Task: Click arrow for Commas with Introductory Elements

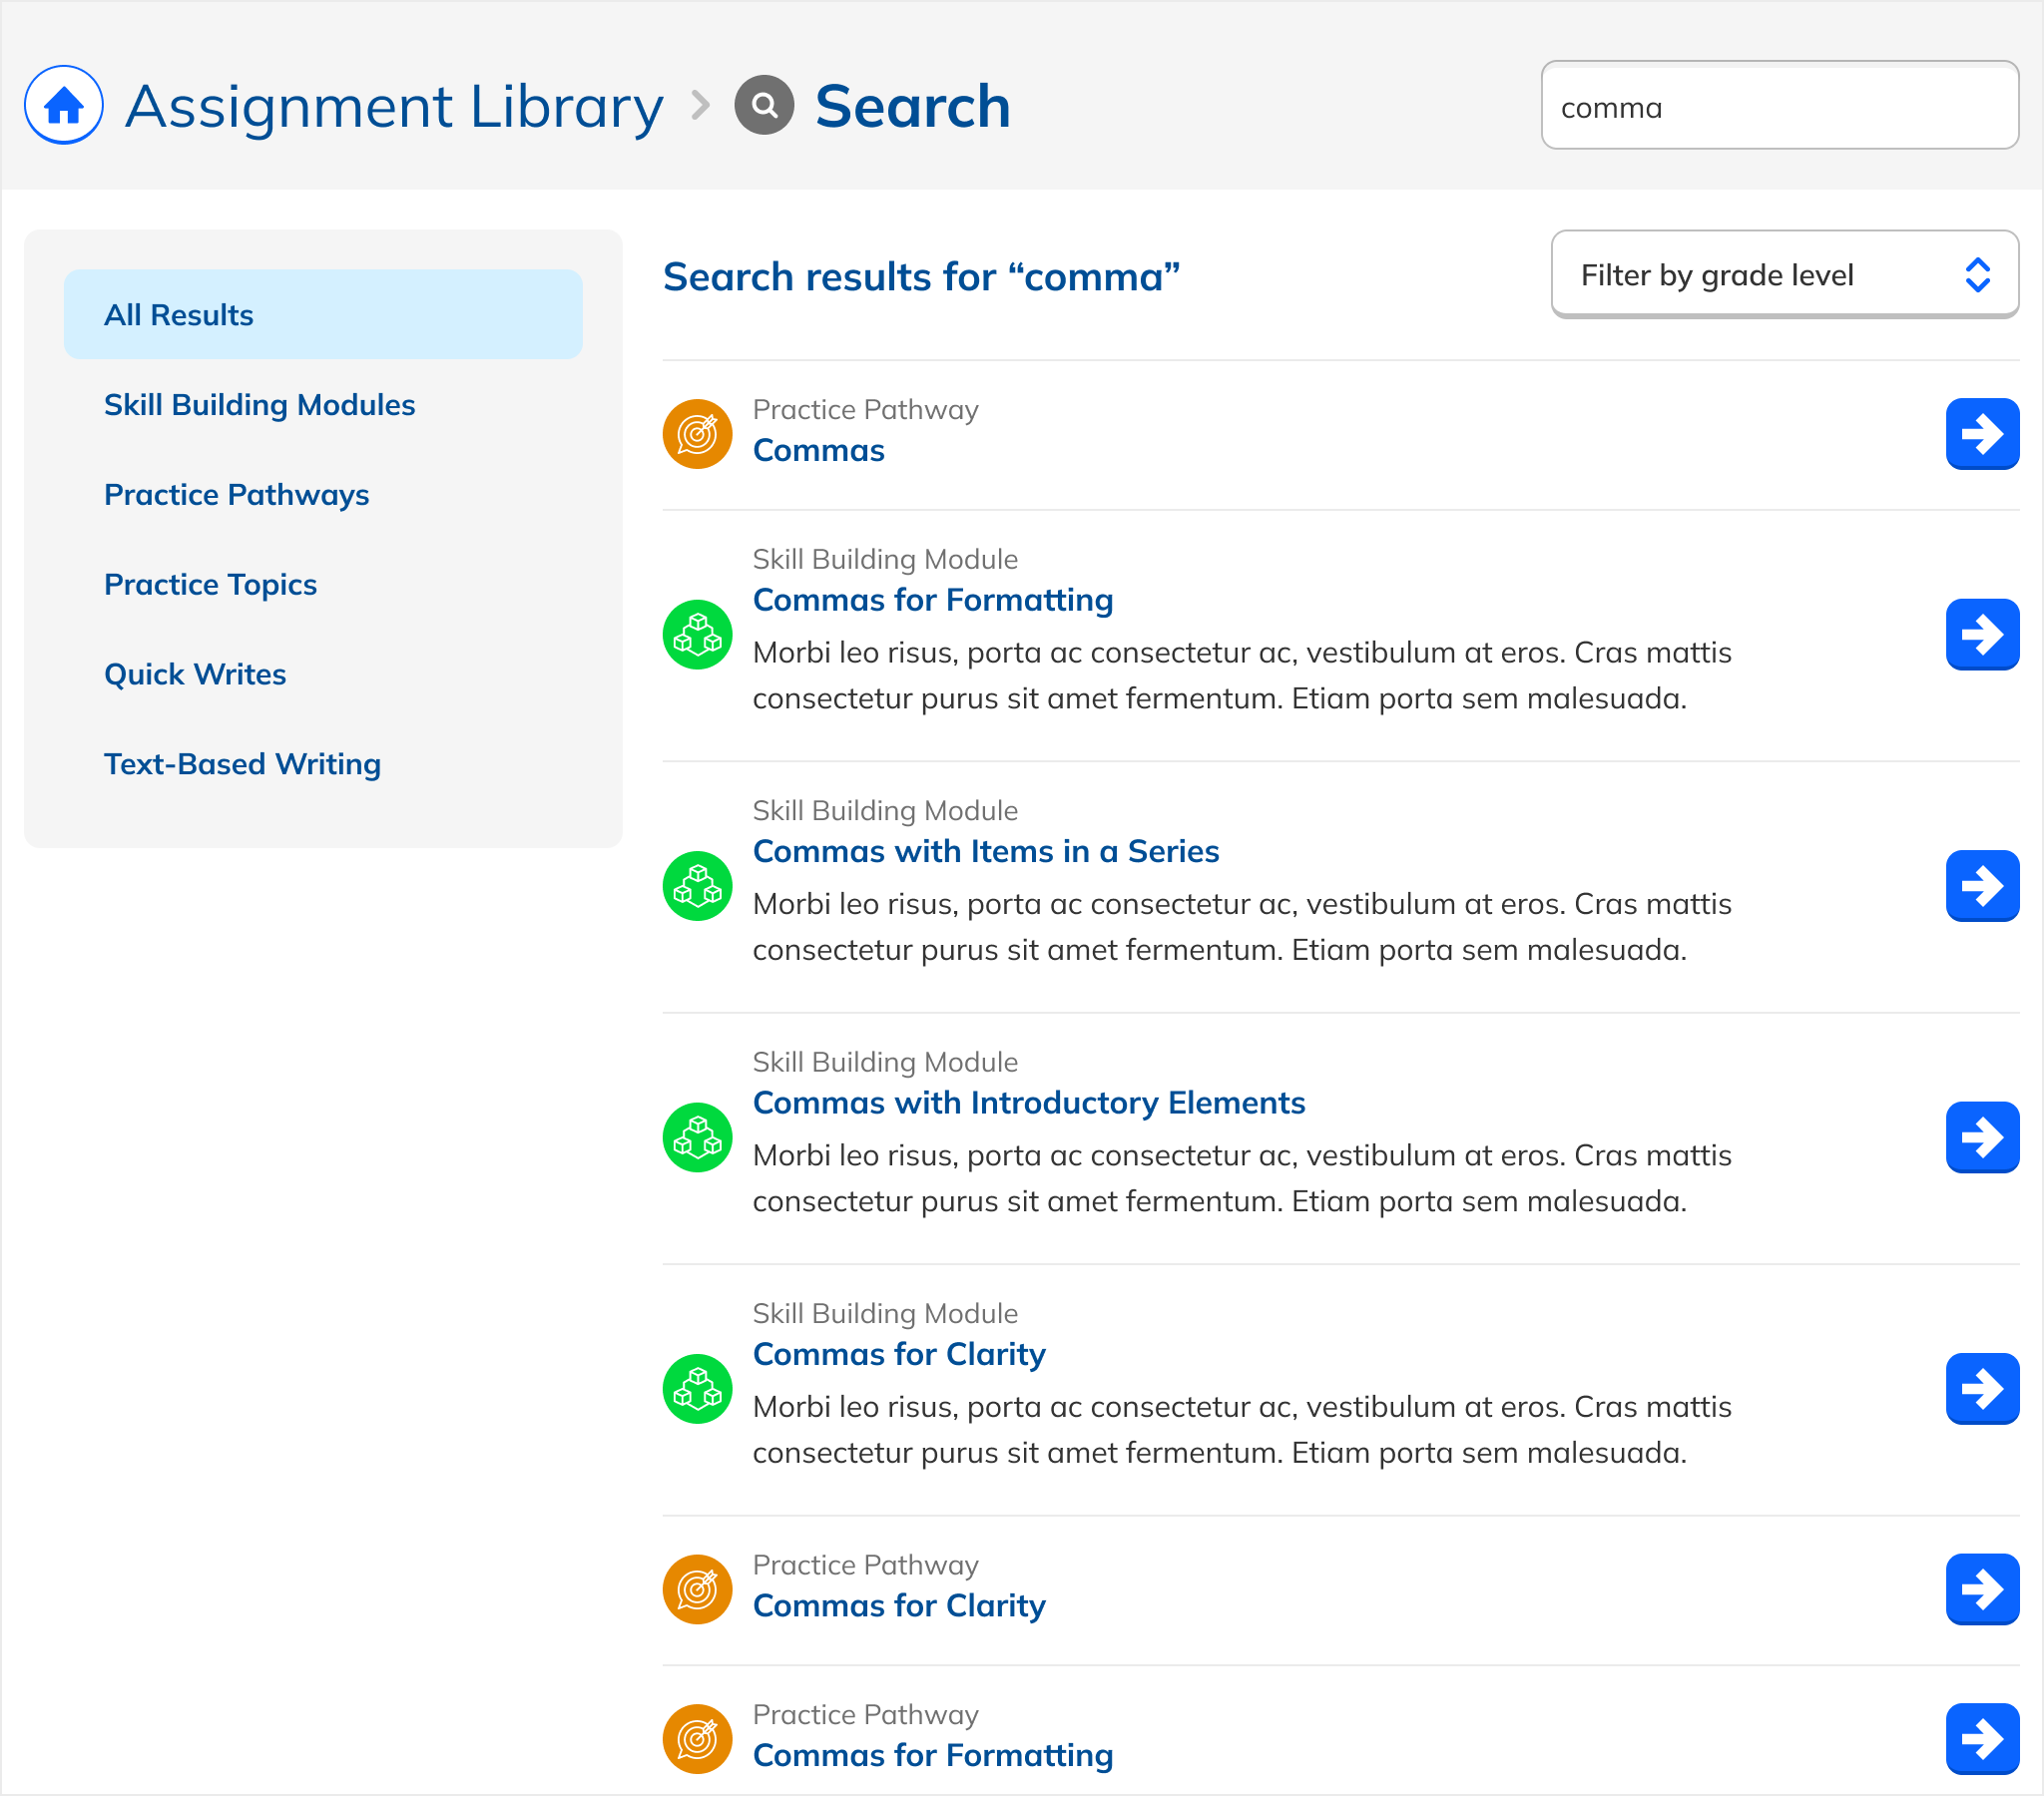Action: pyautogui.click(x=1981, y=1137)
